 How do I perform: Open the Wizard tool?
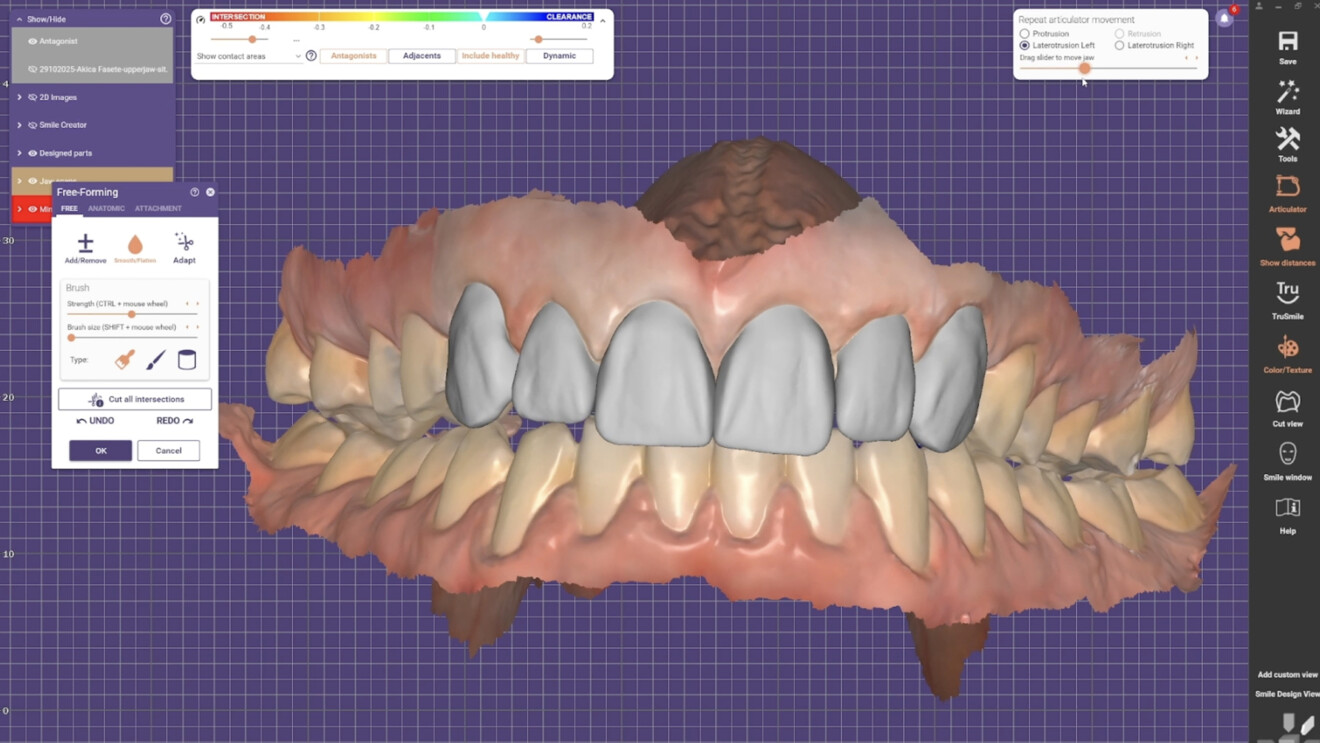click(x=1288, y=92)
